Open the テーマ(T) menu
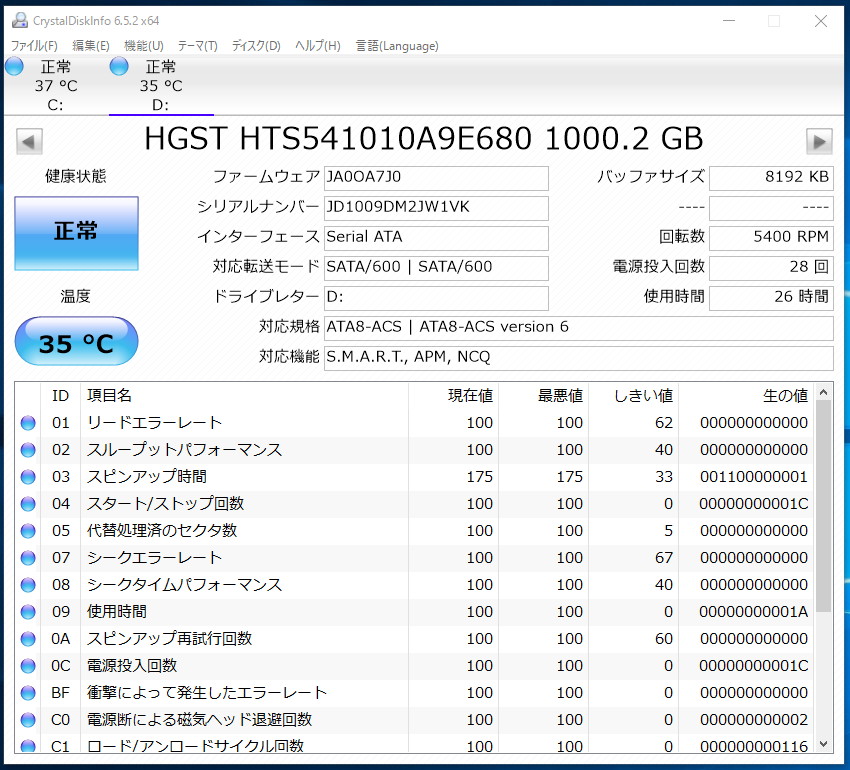This screenshot has height=770, width=850. point(197,46)
